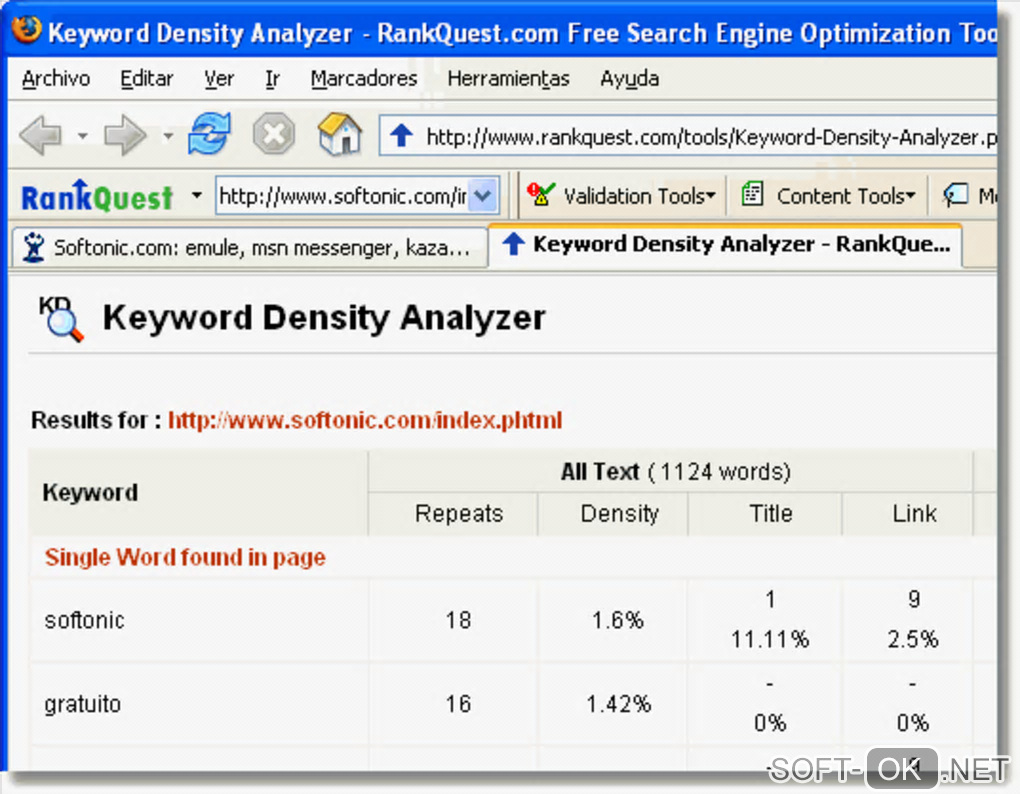Screen dimensions: 1020x794
Task: Expand the RankQuest logo dropdown arrow
Action: coord(196,195)
